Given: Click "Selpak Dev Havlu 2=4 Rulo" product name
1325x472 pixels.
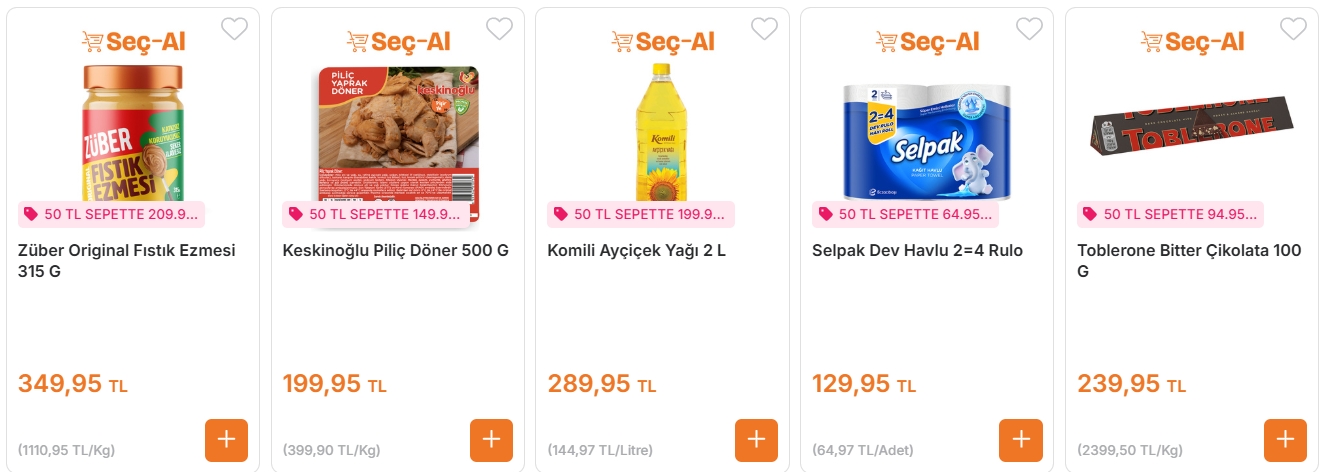Looking at the screenshot, I should point(917,250).
